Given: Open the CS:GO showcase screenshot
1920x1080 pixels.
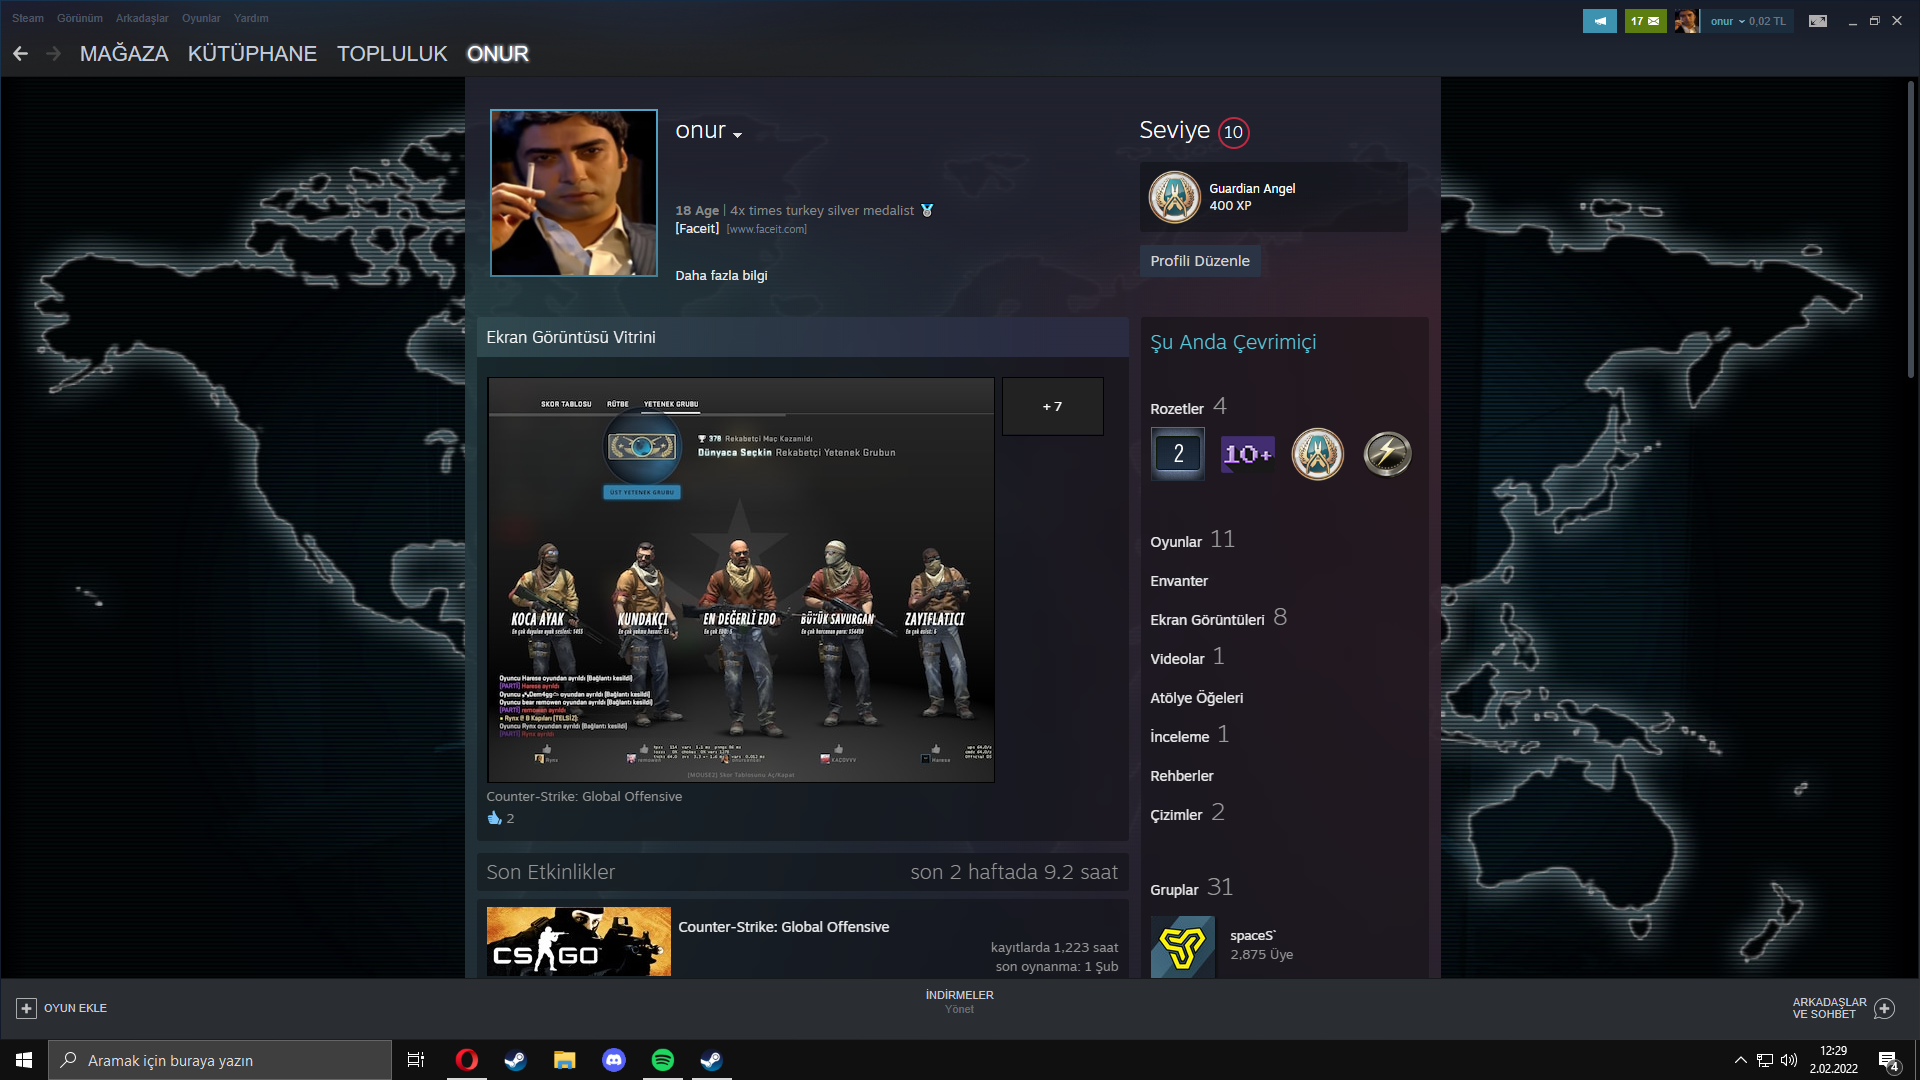Looking at the screenshot, I should [x=741, y=579].
